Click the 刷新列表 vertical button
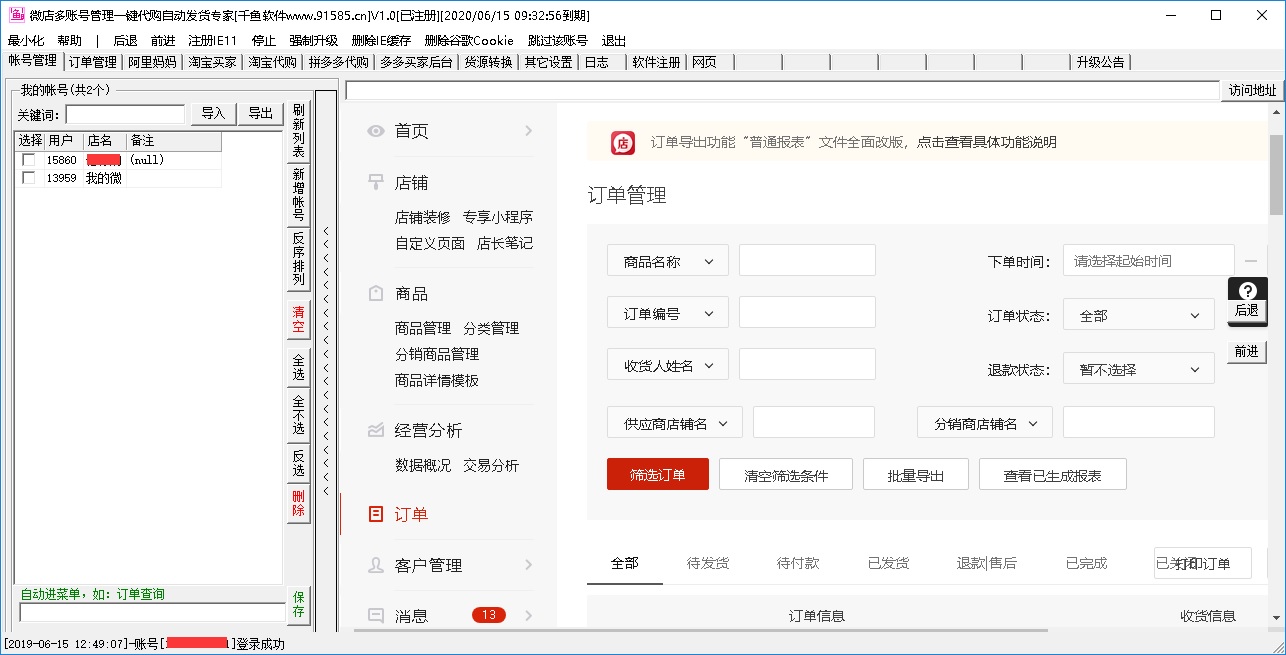The image size is (1286, 655). [299, 131]
